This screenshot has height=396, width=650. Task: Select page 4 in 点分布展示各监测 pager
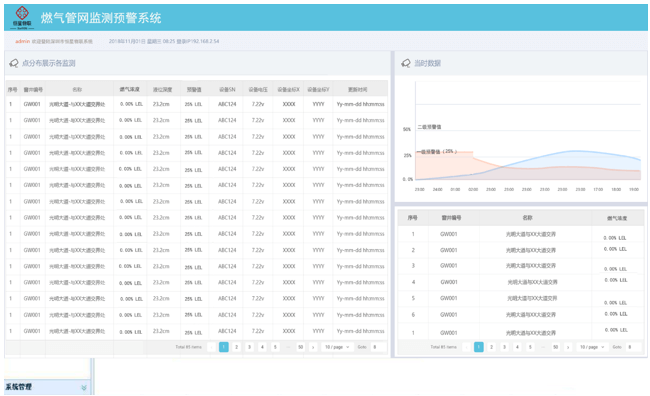tap(262, 347)
